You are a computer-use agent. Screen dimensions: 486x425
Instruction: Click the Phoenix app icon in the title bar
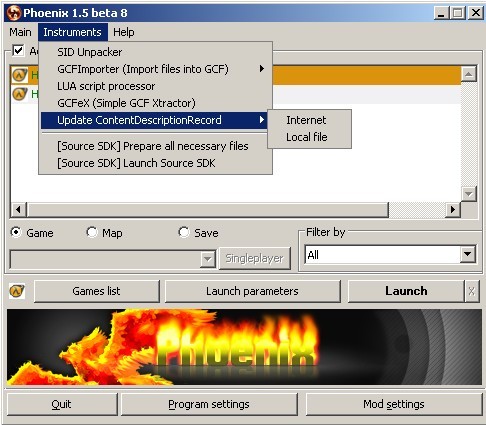[x=14, y=13]
